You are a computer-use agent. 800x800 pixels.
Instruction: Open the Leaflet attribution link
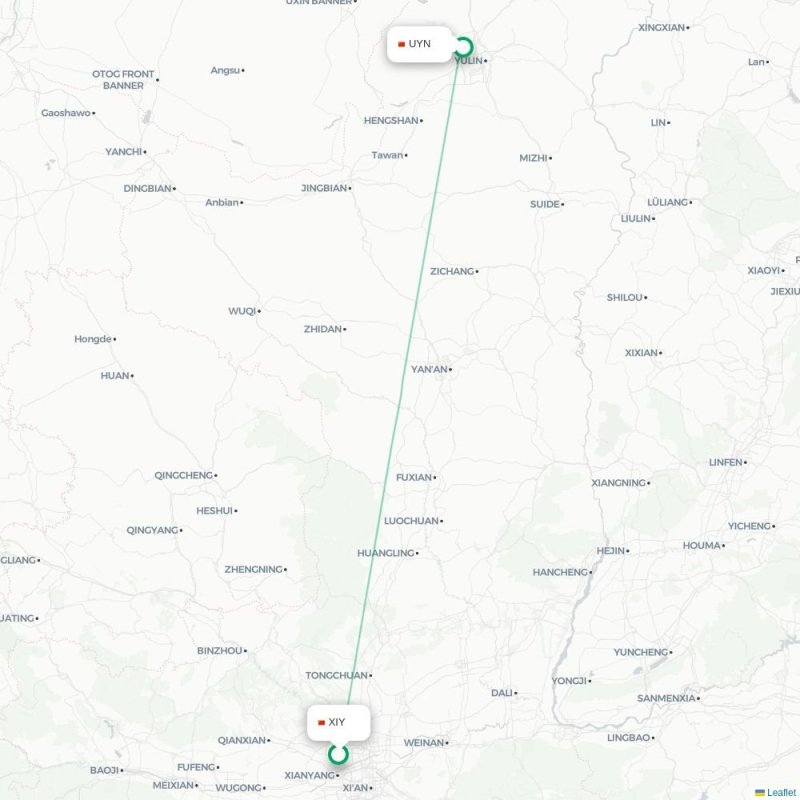tap(783, 792)
